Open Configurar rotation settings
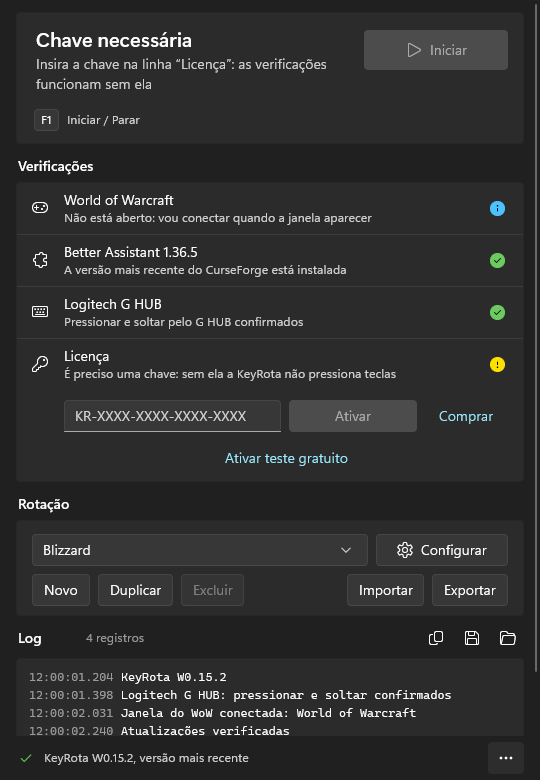540x780 pixels. (x=442, y=550)
